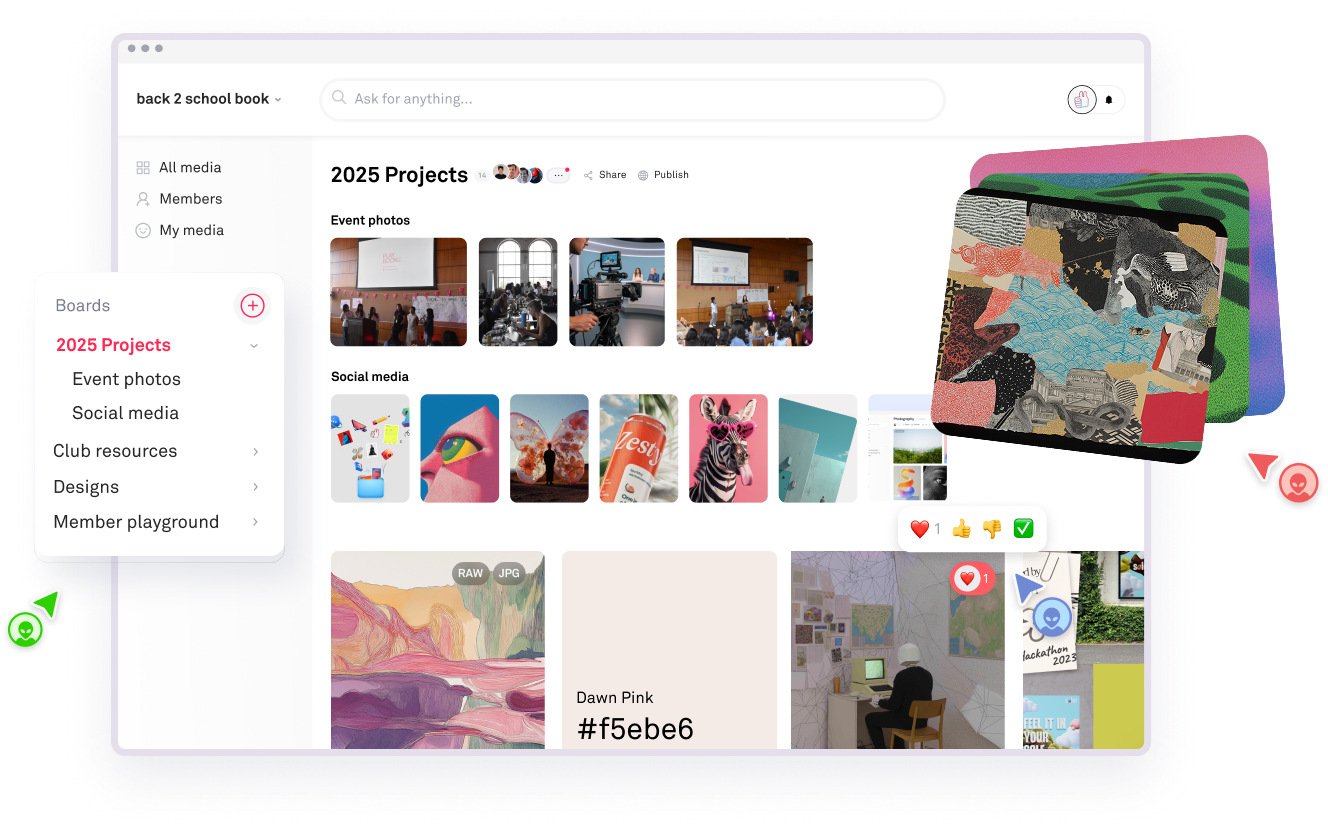Toggle the RAW format badge

point(470,573)
